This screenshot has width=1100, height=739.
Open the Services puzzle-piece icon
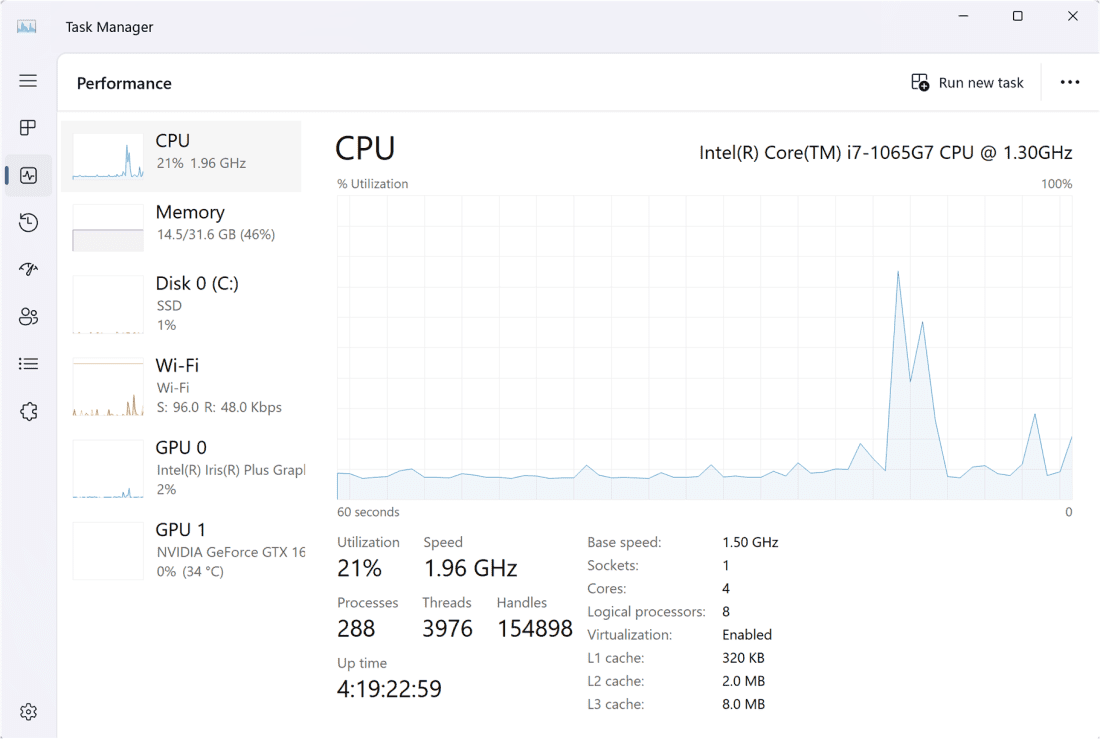click(x=28, y=411)
